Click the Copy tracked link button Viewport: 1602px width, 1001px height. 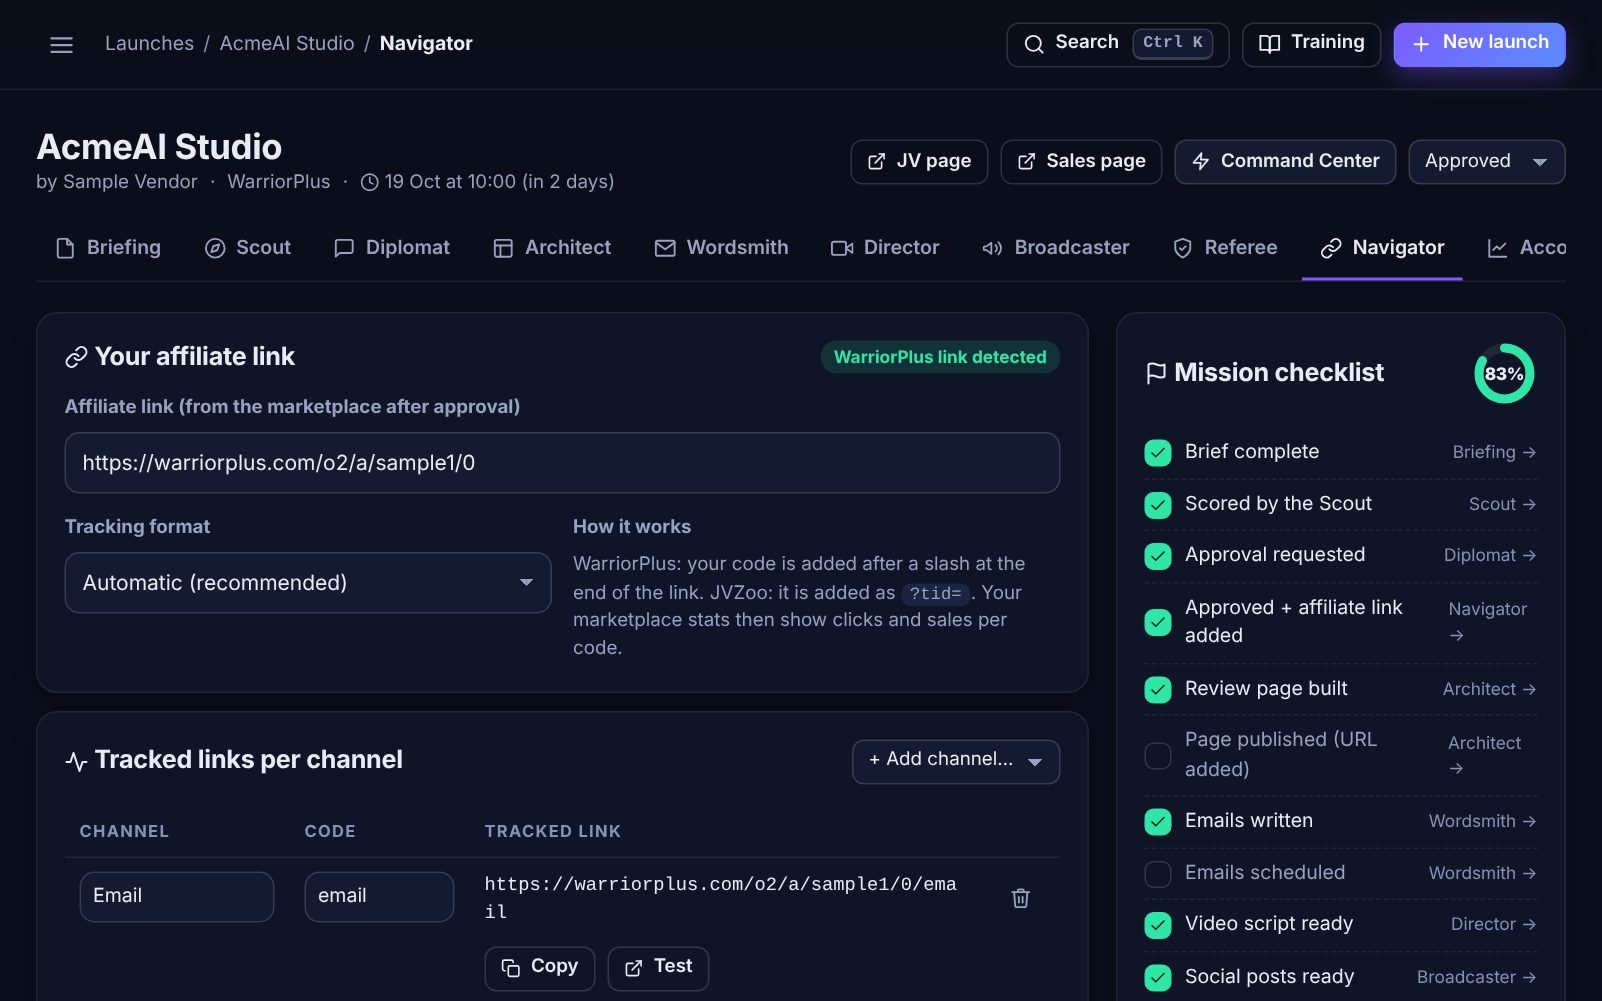(x=540, y=968)
